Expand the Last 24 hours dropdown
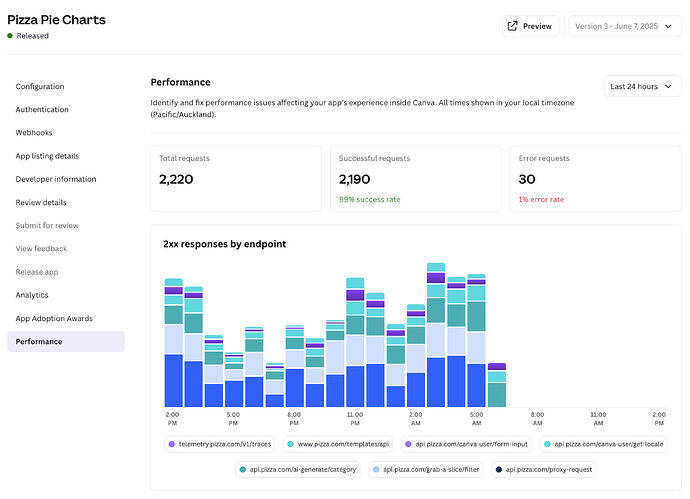The image size is (690, 499). 642,86
